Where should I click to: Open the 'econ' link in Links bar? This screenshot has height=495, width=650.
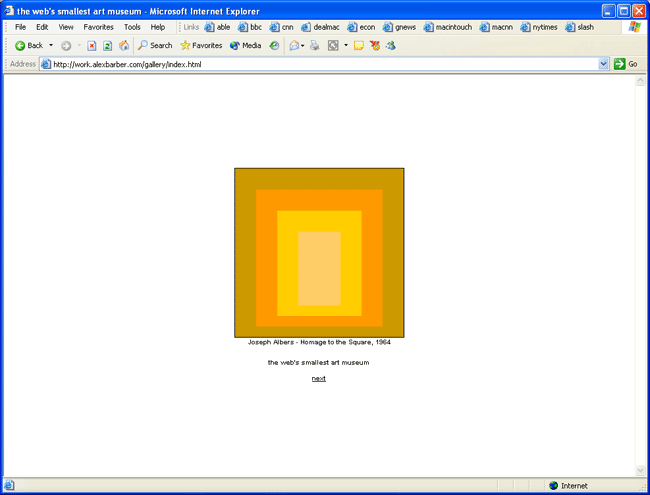coord(361,27)
